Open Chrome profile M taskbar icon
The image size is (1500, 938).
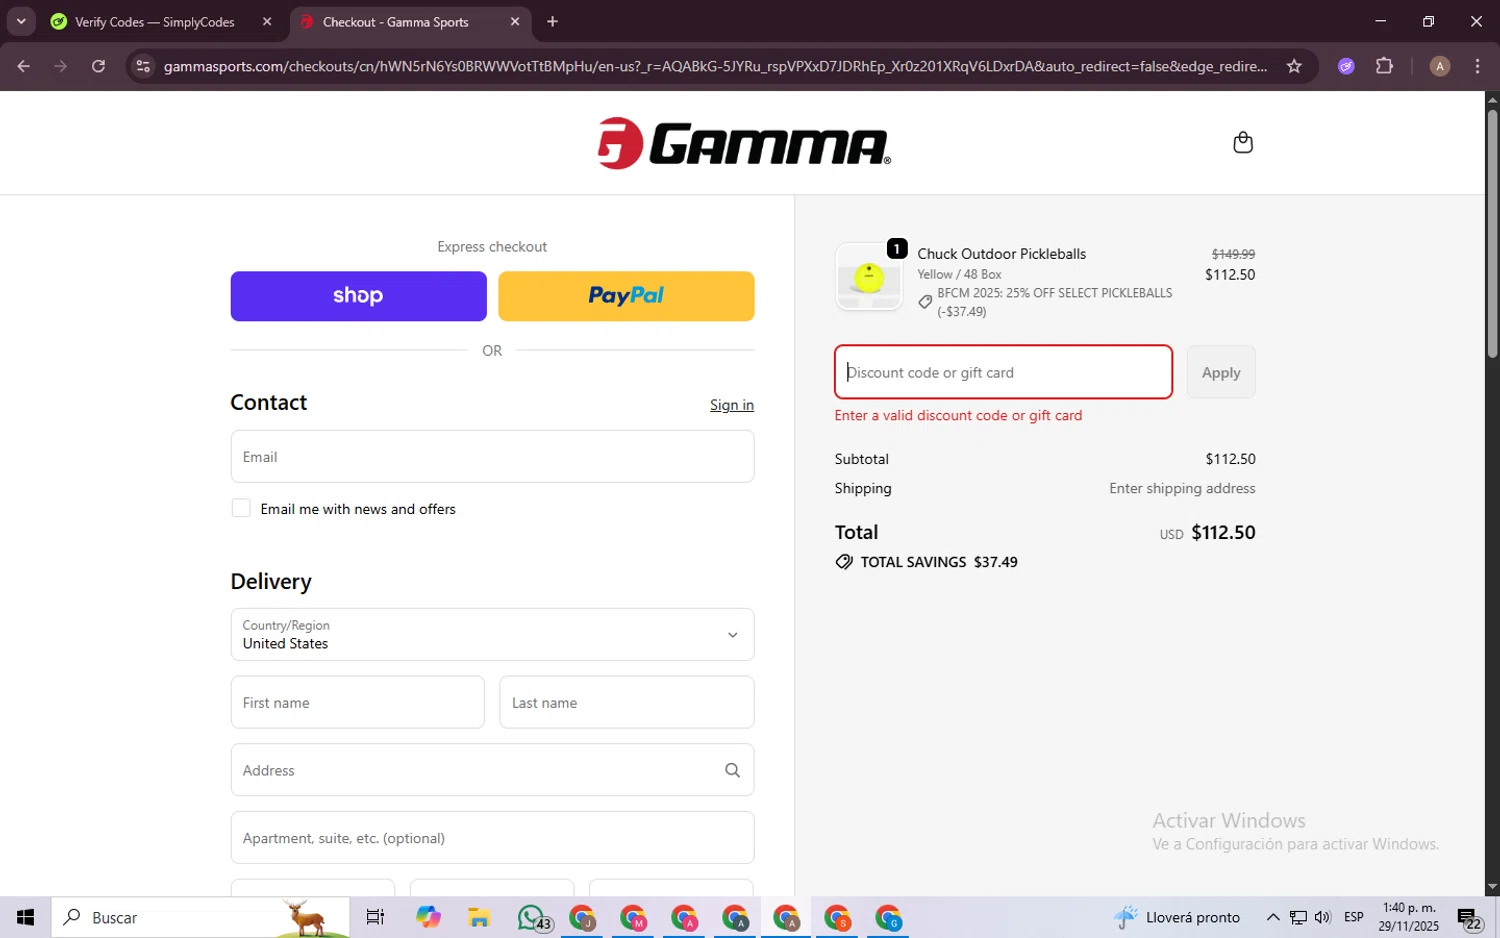pyautogui.click(x=634, y=917)
